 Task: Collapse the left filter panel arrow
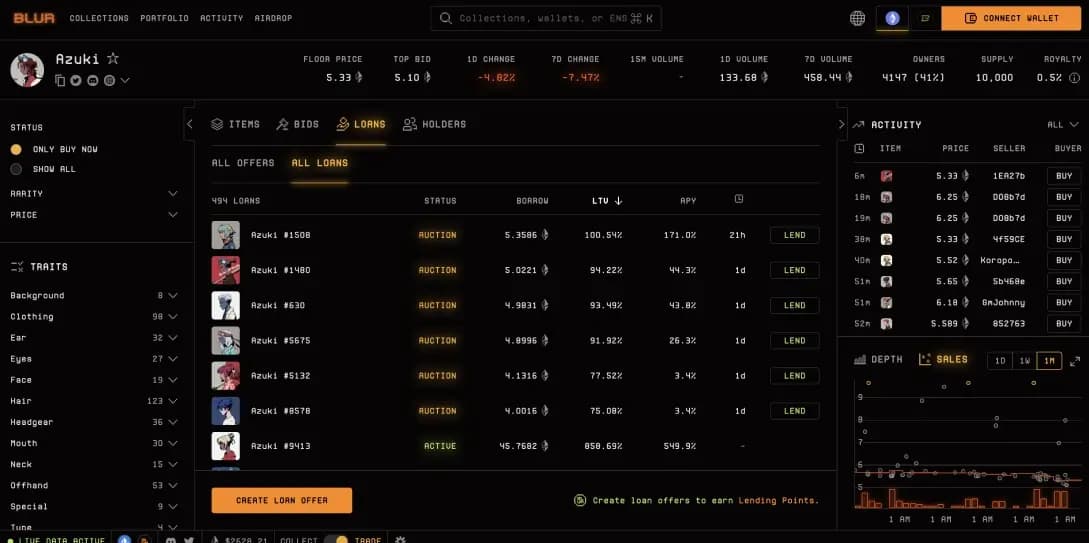(190, 124)
